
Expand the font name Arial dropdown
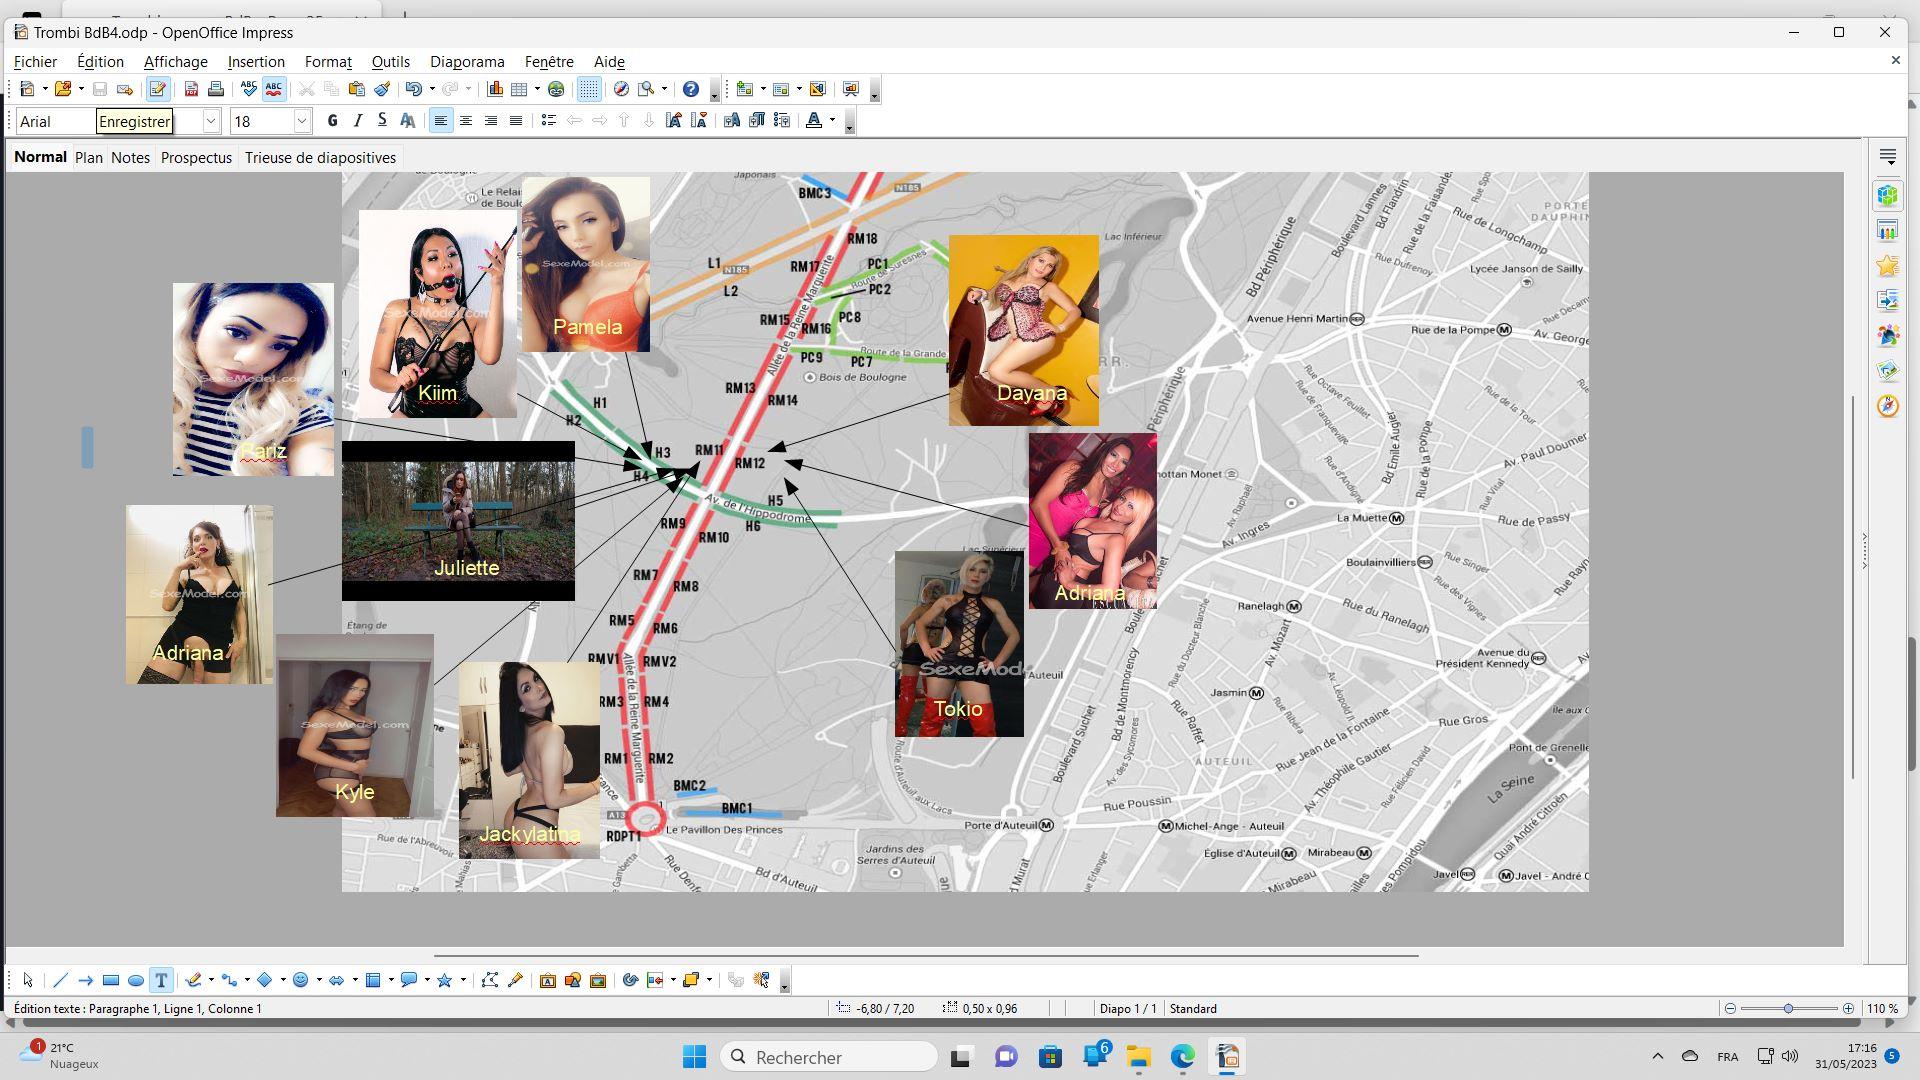pos(211,121)
